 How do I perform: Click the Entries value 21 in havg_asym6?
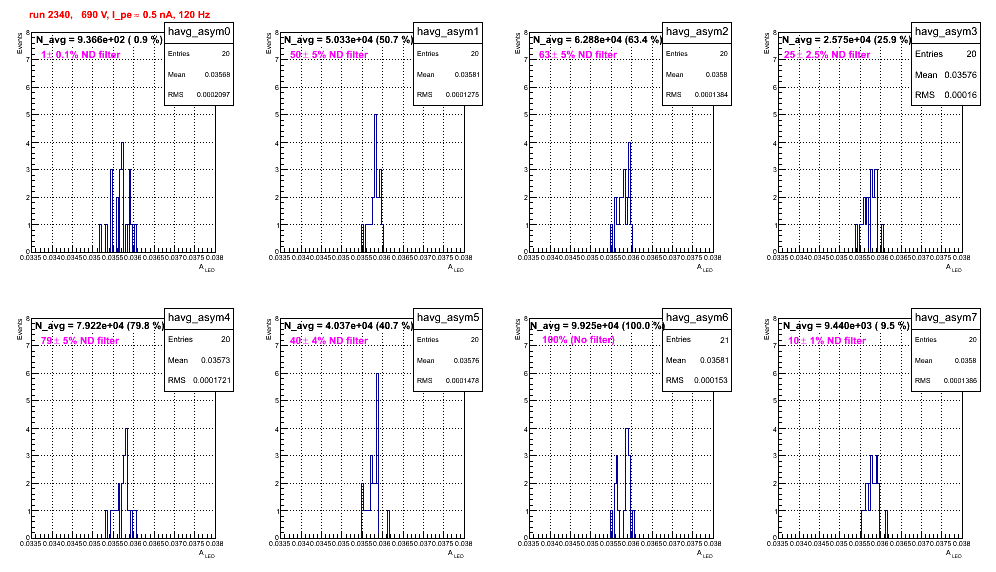725,340
